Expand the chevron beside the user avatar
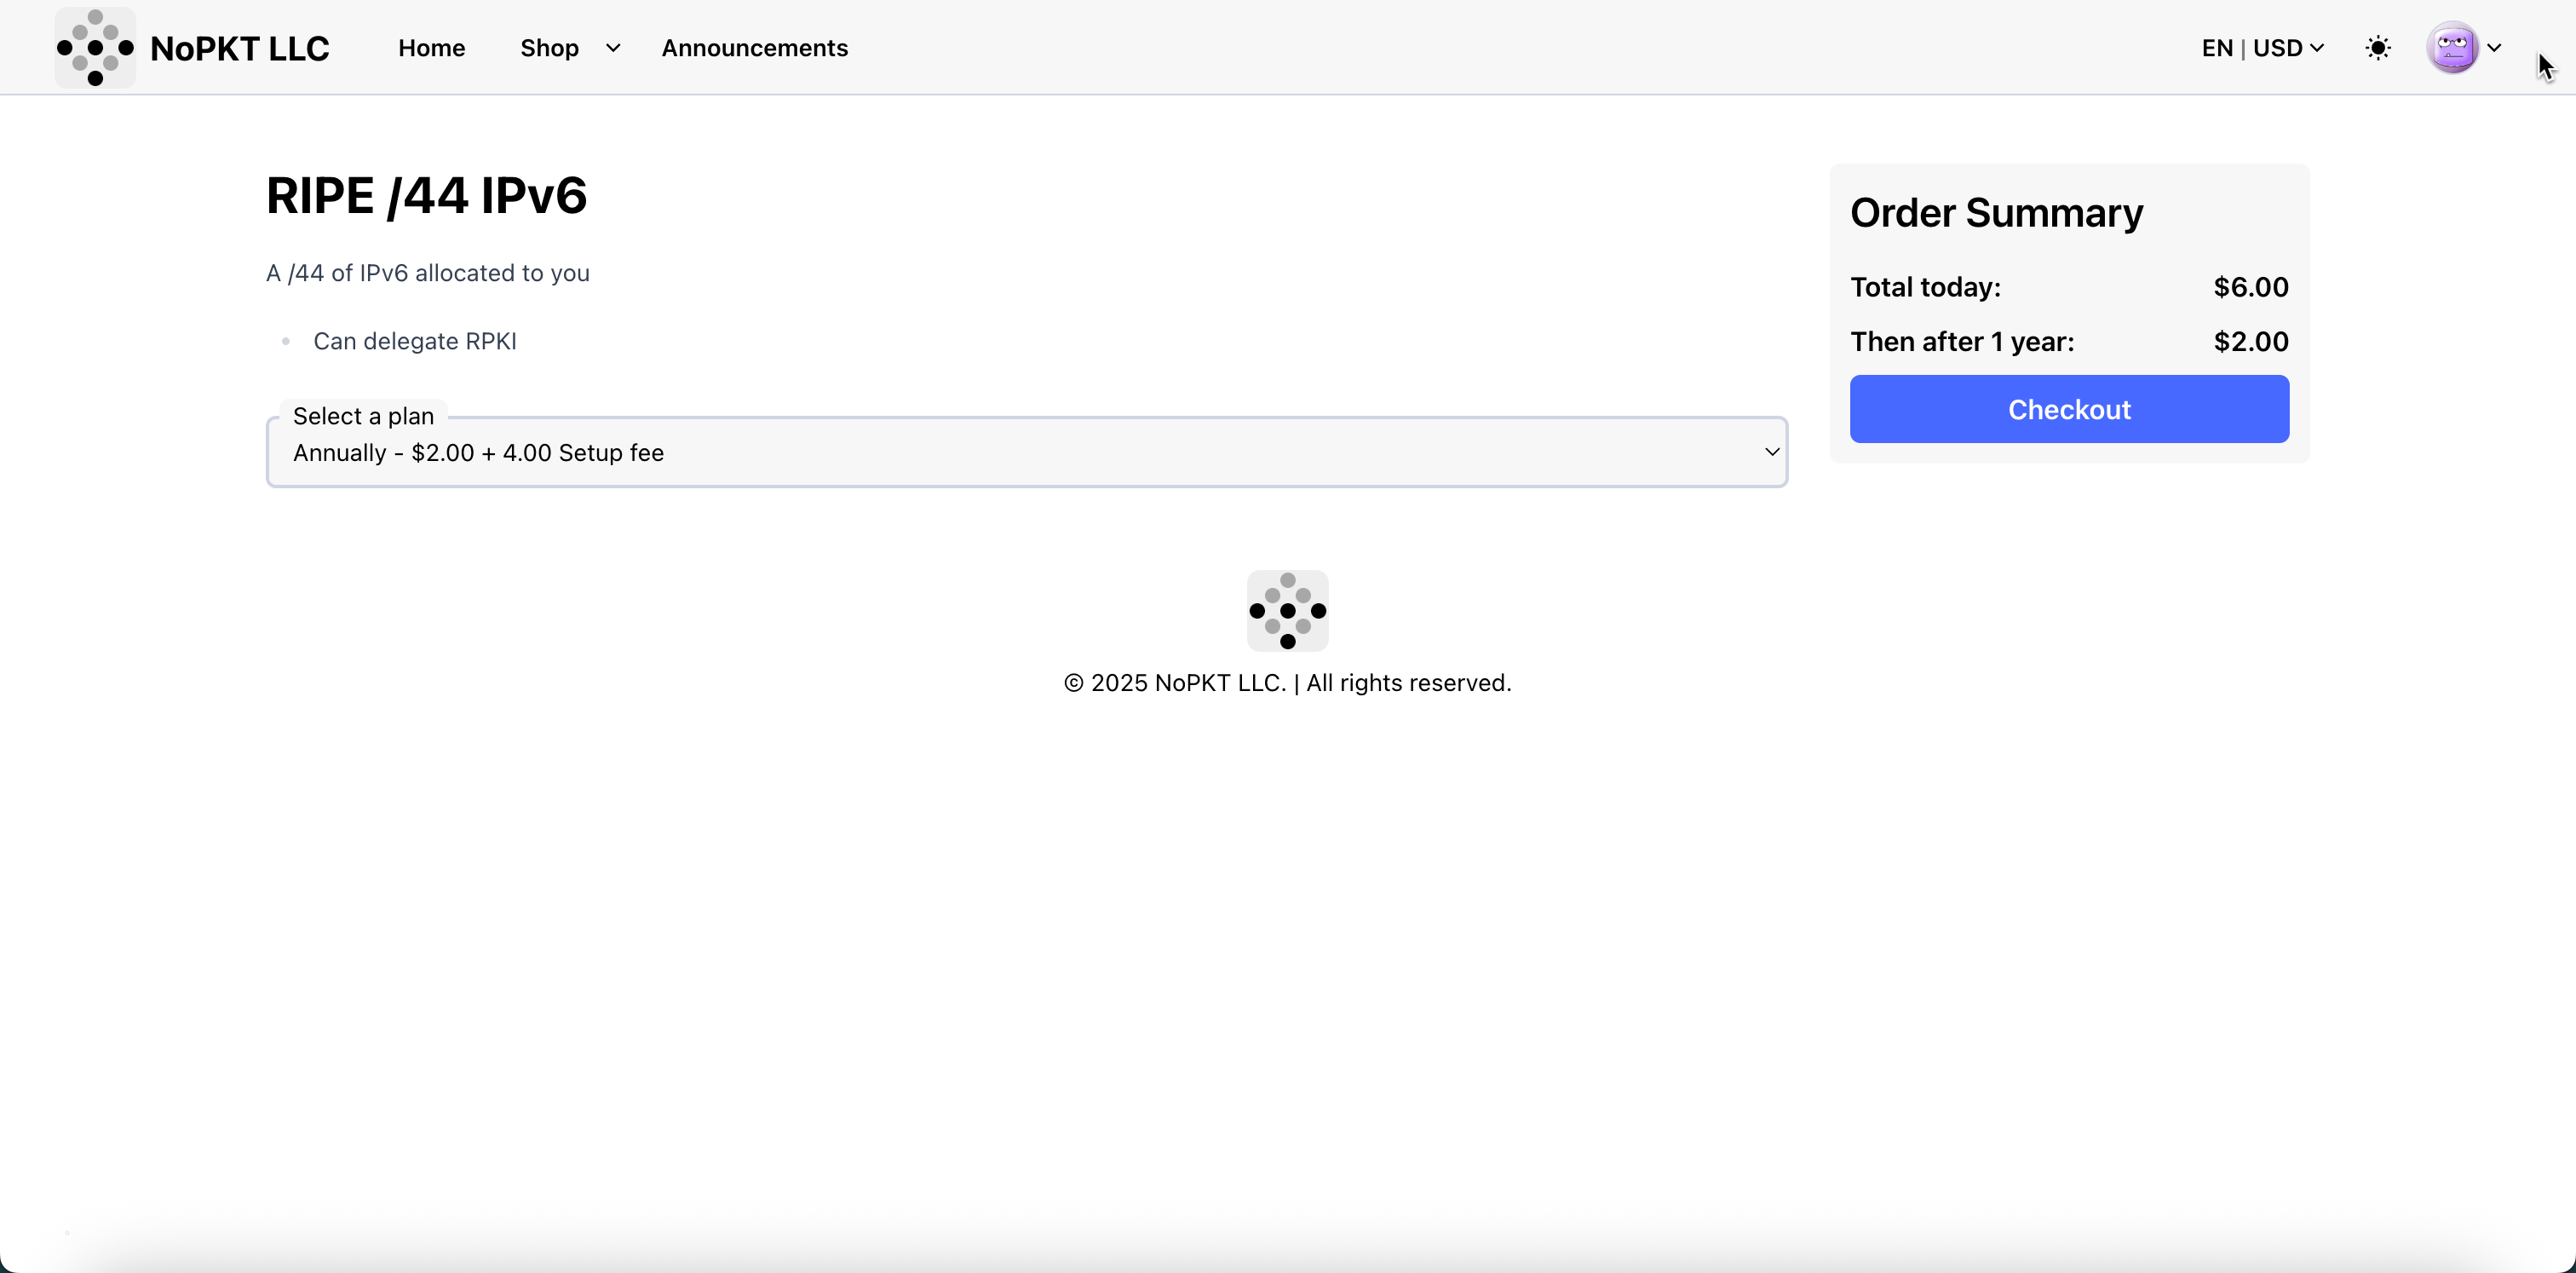This screenshot has height=1273, width=2576. click(x=2494, y=48)
